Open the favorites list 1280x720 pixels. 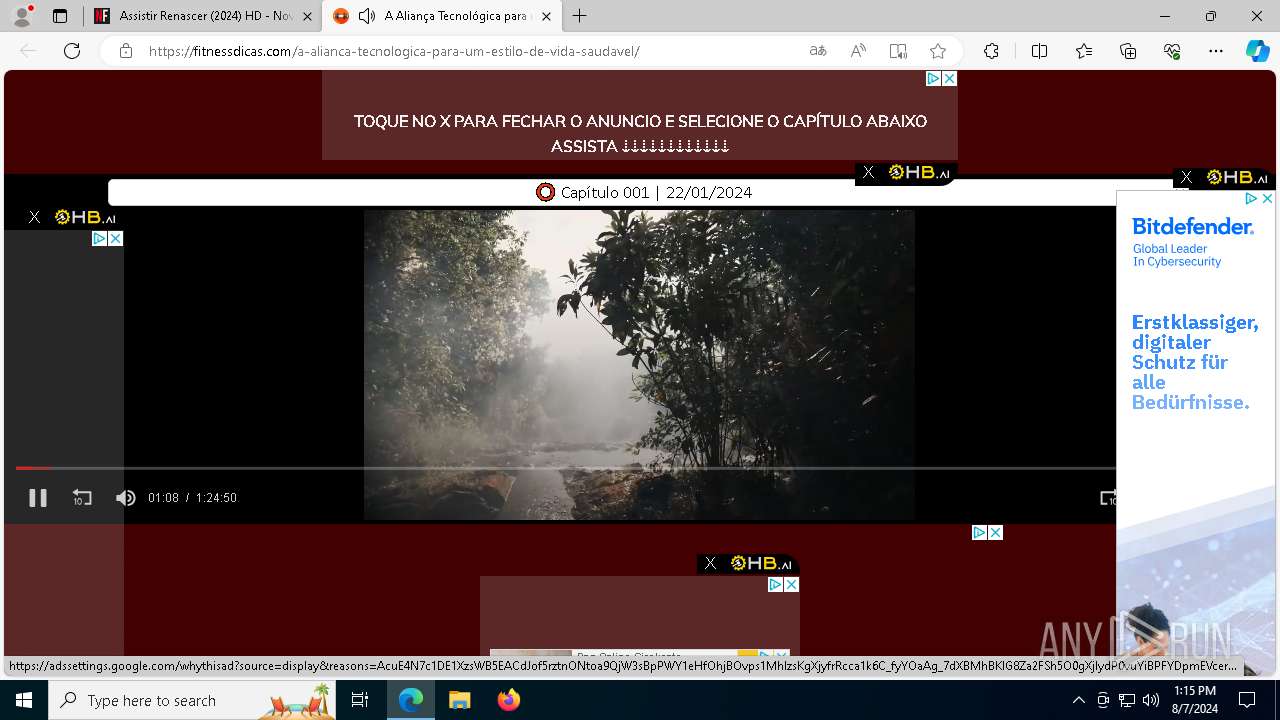click(1084, 51)
